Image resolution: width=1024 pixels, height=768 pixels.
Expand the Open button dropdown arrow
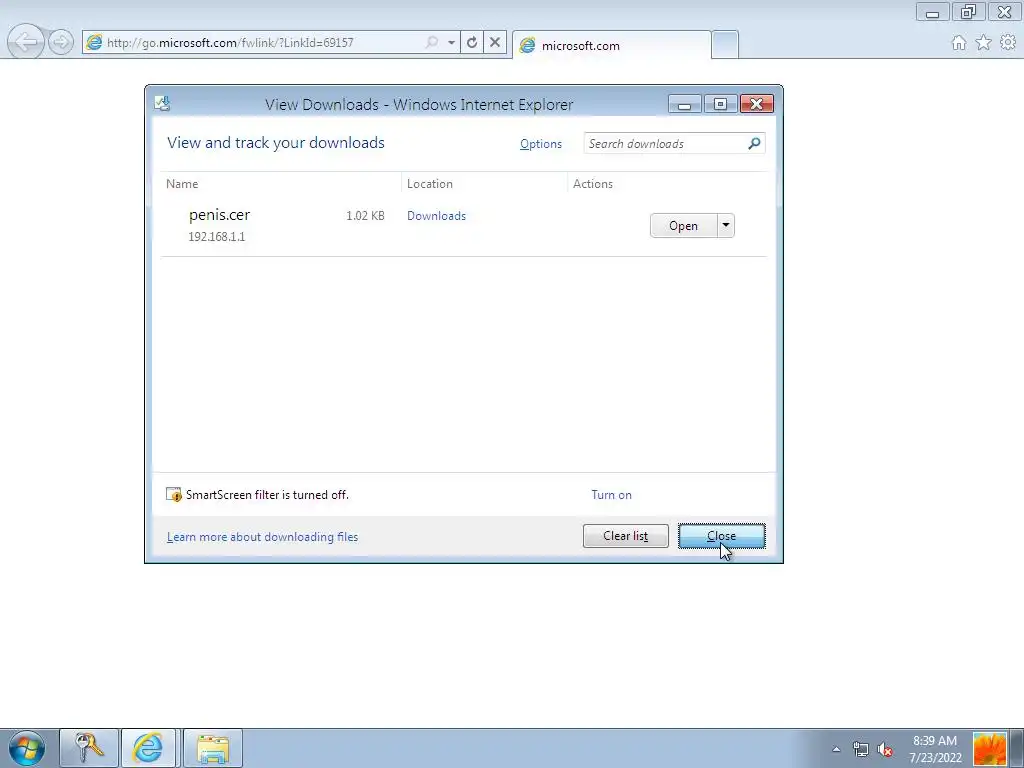[x=726, y=225]
